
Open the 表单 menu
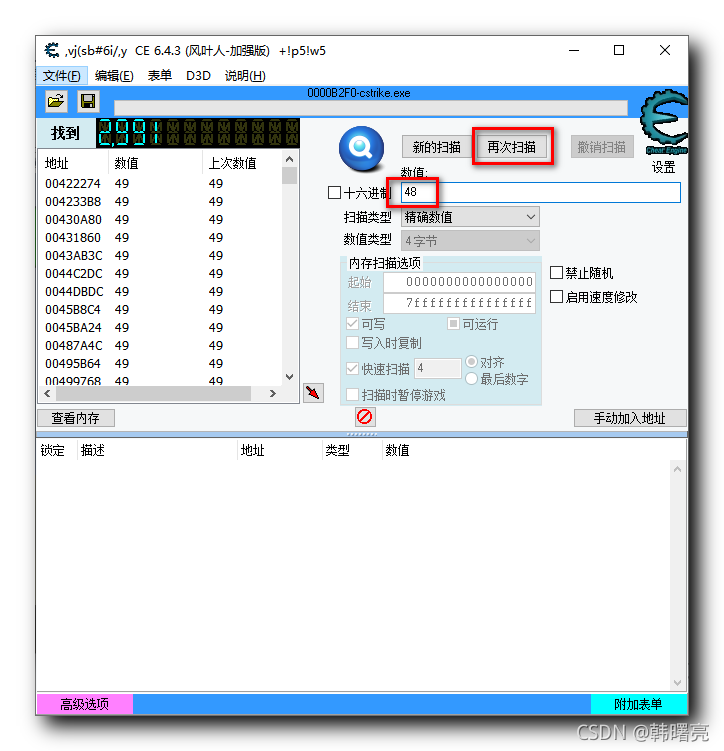159,76
